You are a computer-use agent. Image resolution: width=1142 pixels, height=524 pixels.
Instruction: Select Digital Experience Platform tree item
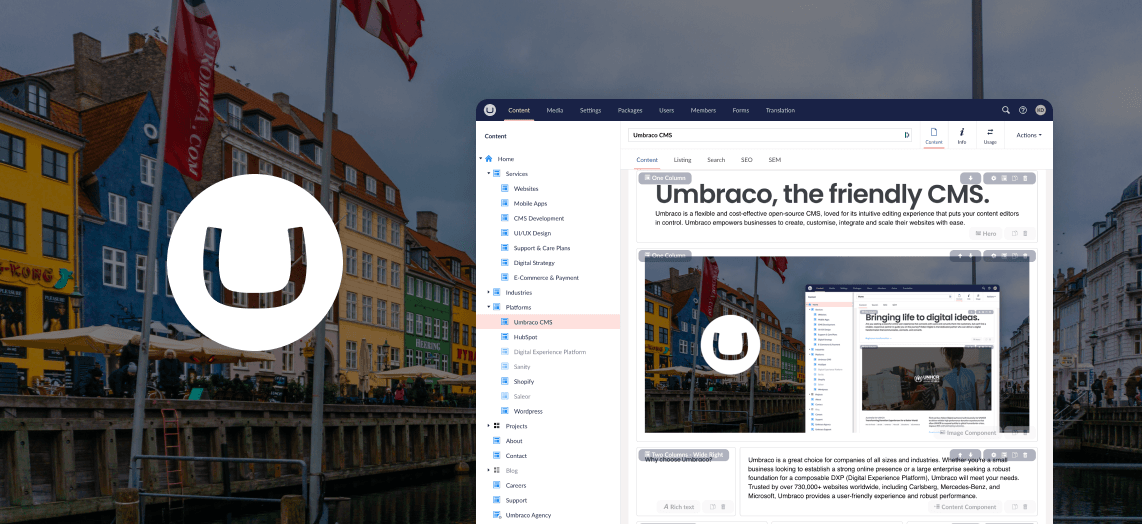tap(550, 352)
